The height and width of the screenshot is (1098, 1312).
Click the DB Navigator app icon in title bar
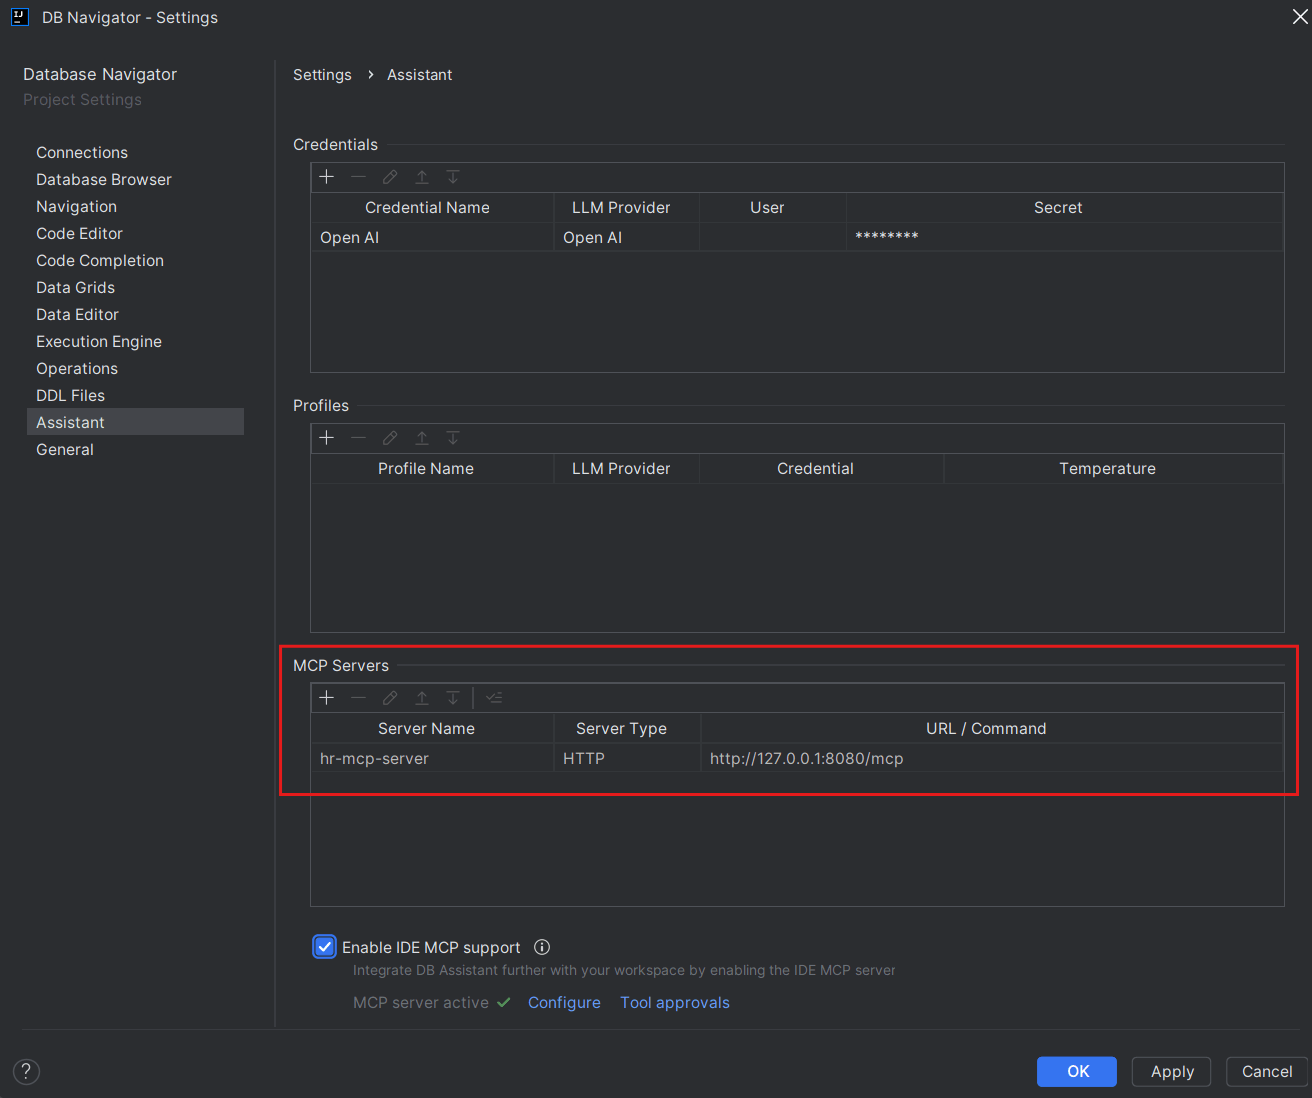[x=20, y=17]
